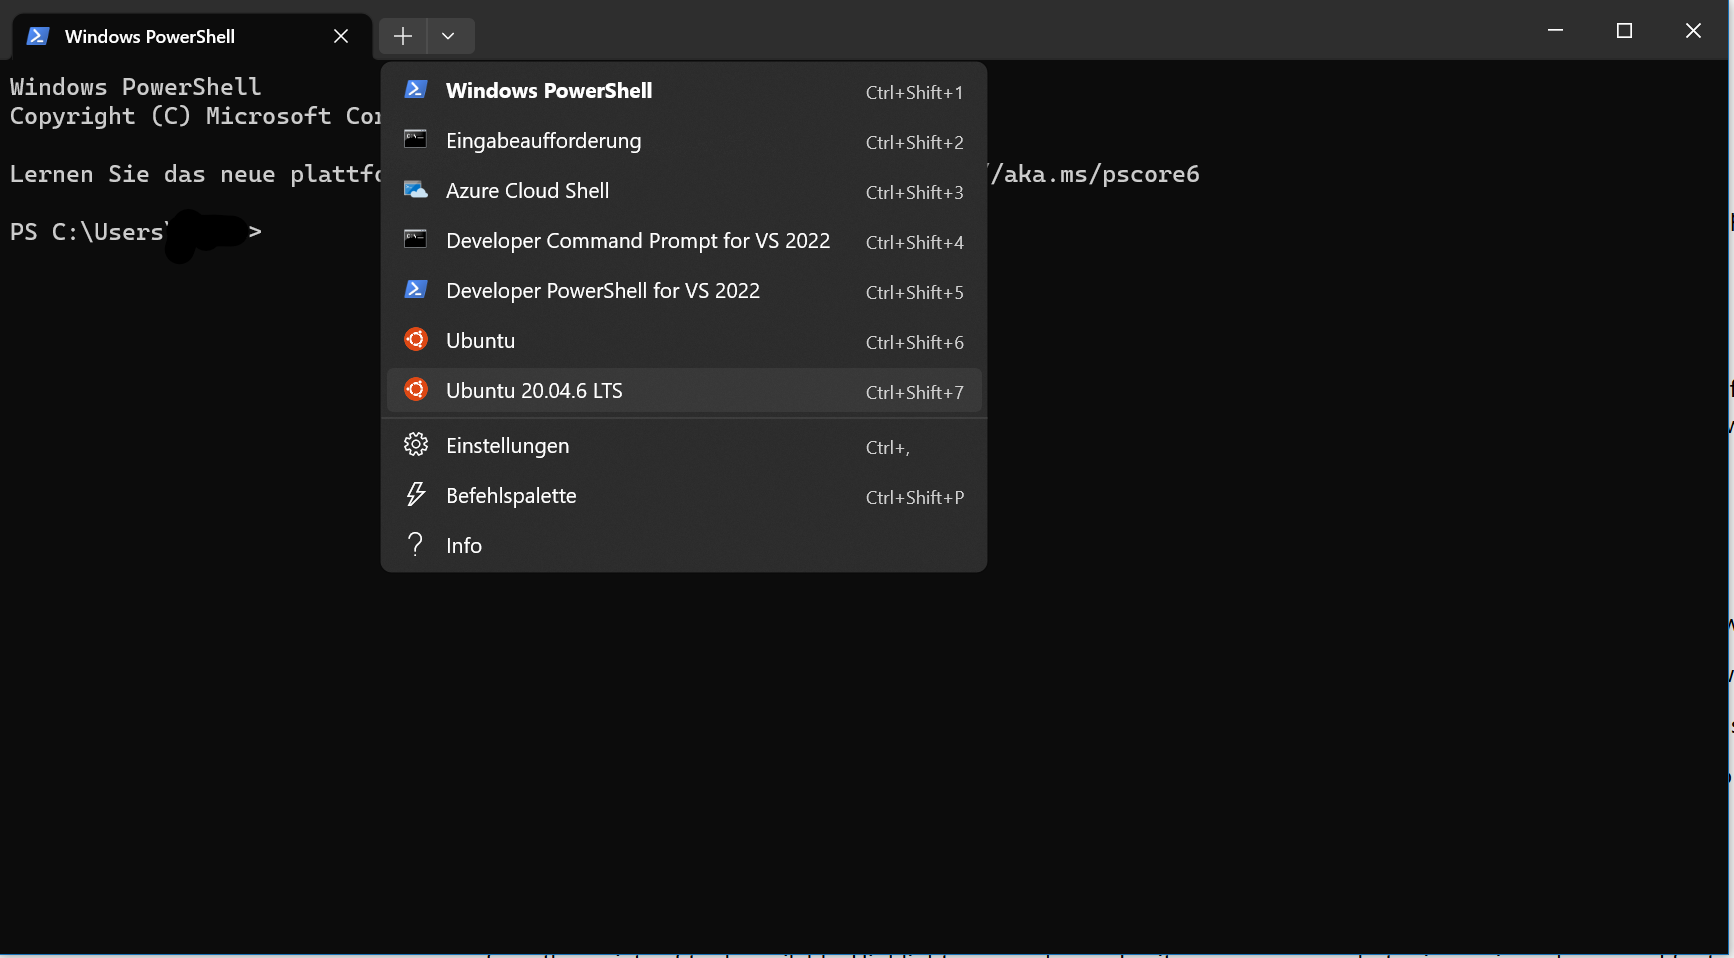This screenshot has width=1734, height=958.
Task: Open Einstellungen from the menu
Action: tap(508, 445)
